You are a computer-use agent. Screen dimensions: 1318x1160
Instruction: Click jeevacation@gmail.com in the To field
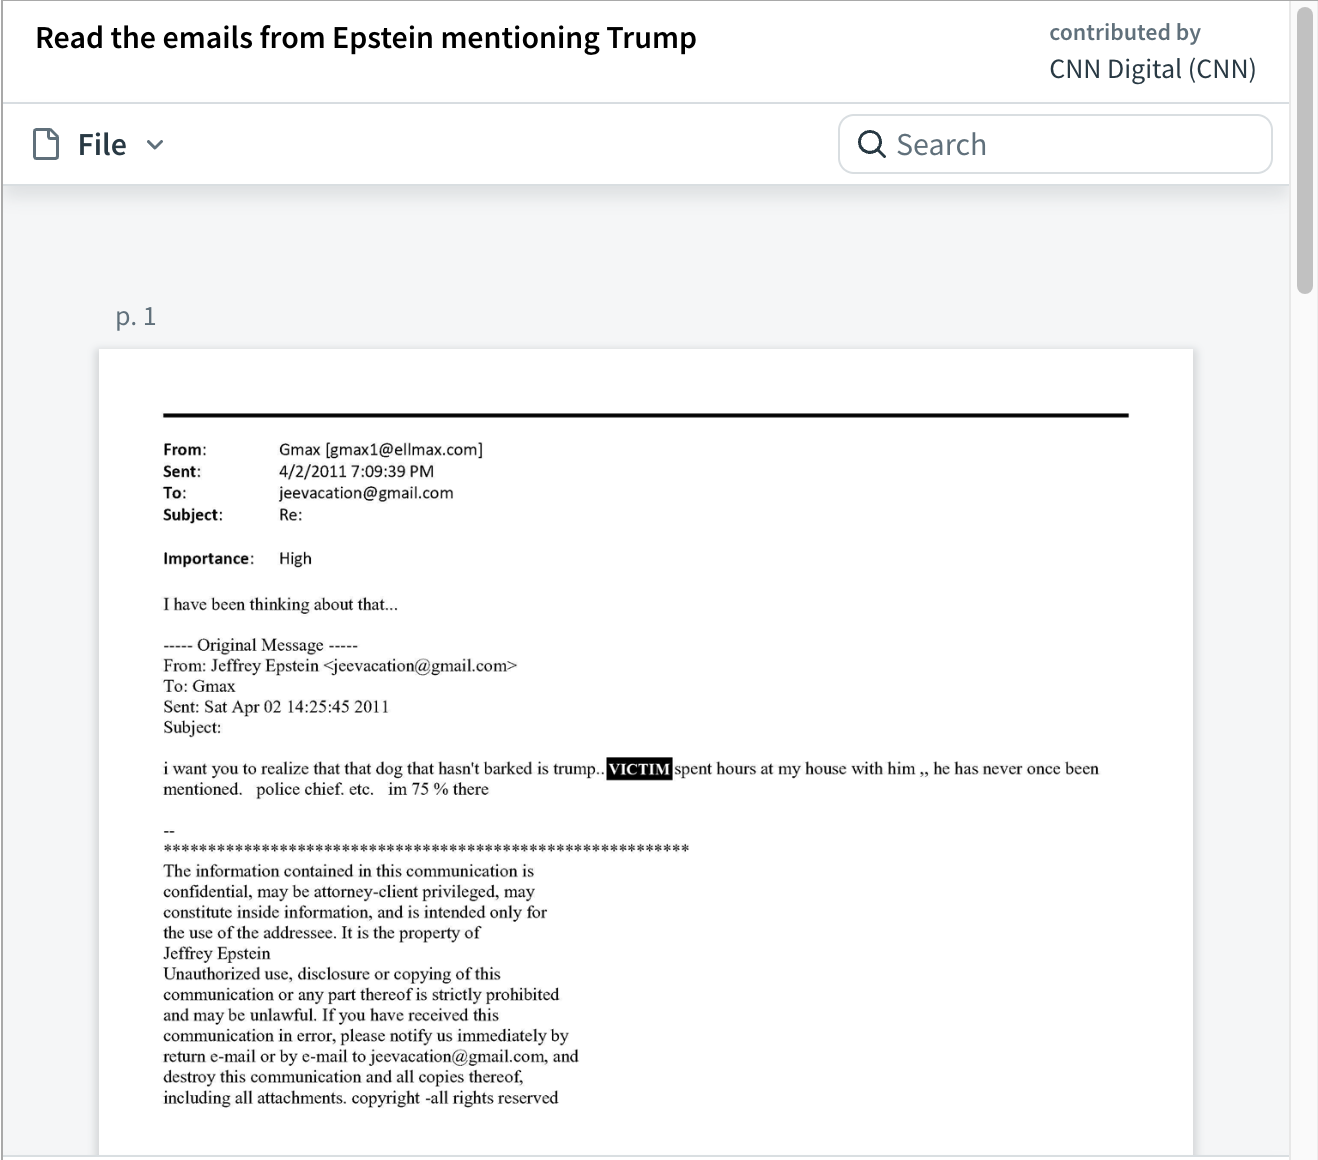coord(366,493)
